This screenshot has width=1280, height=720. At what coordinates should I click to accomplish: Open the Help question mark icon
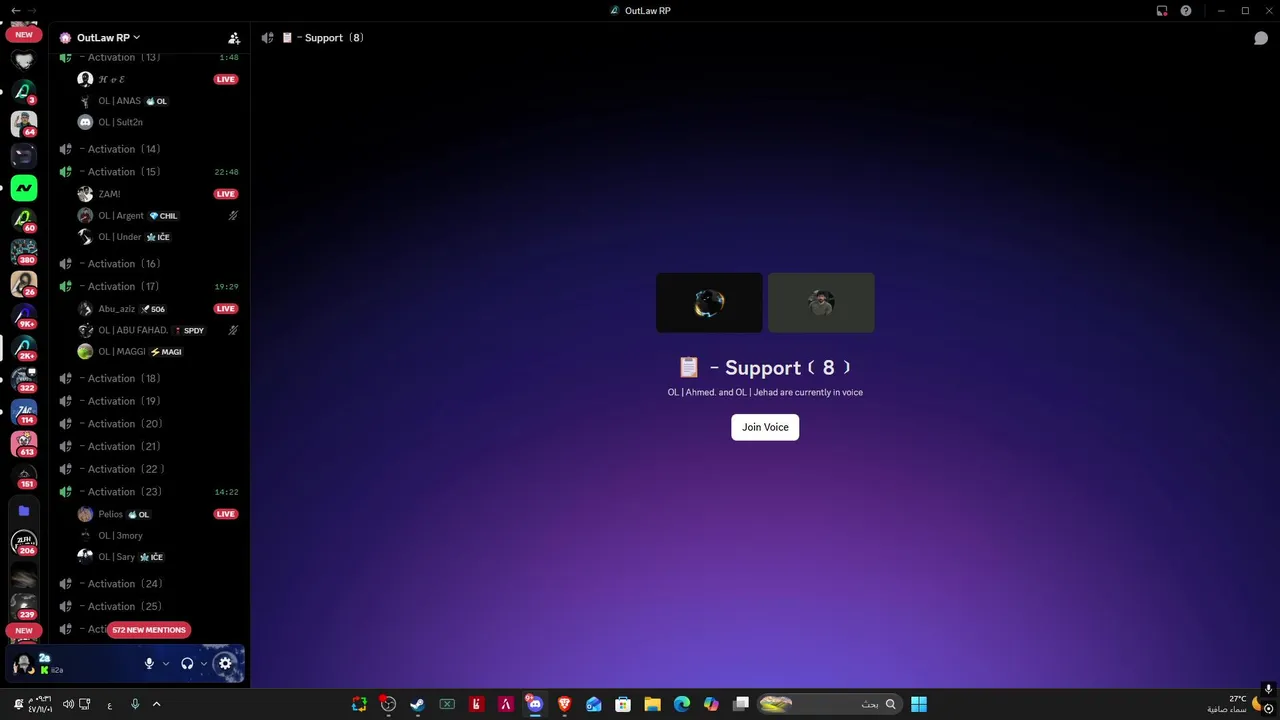(x=1186, y=10)
